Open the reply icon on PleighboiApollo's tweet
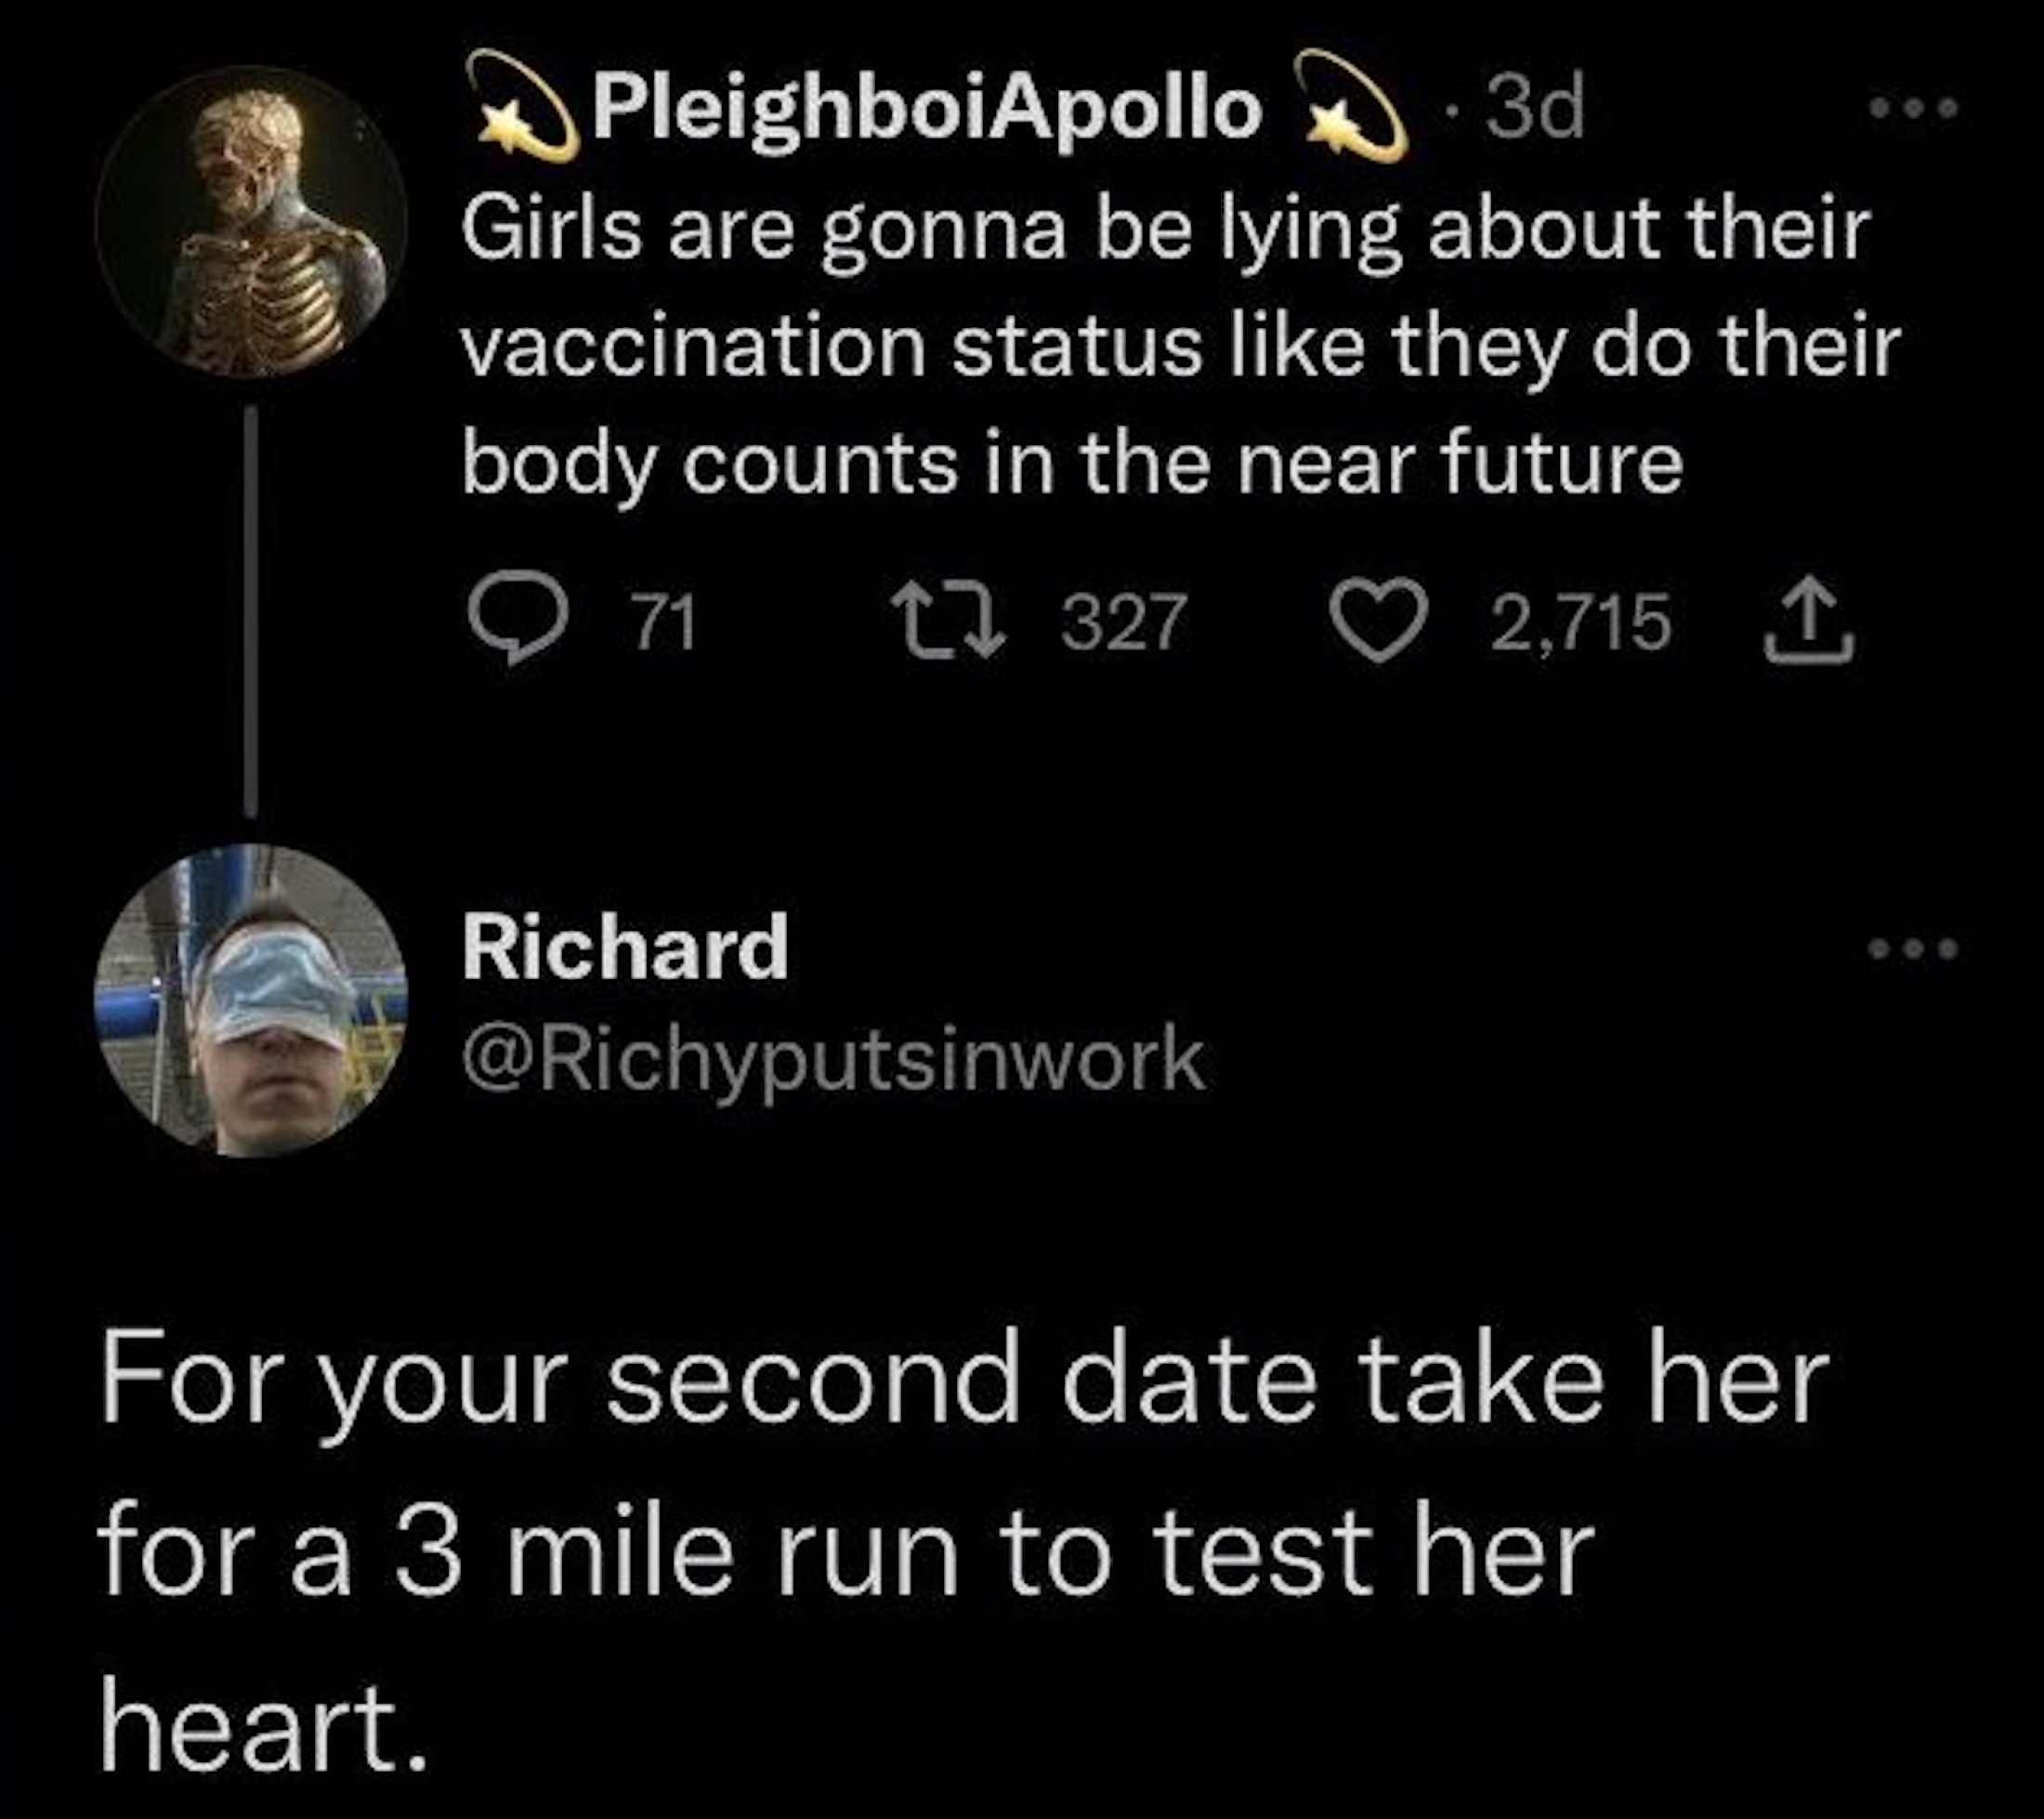 coord(517,619)
